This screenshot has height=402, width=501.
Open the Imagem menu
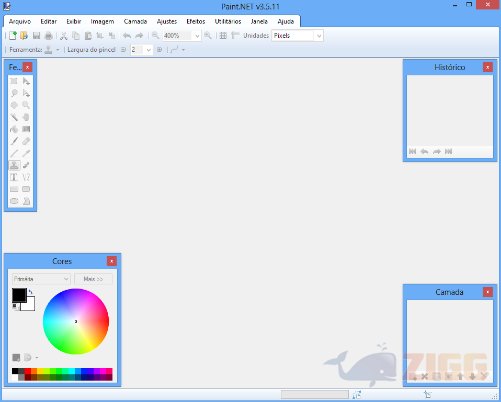point(102,21)
